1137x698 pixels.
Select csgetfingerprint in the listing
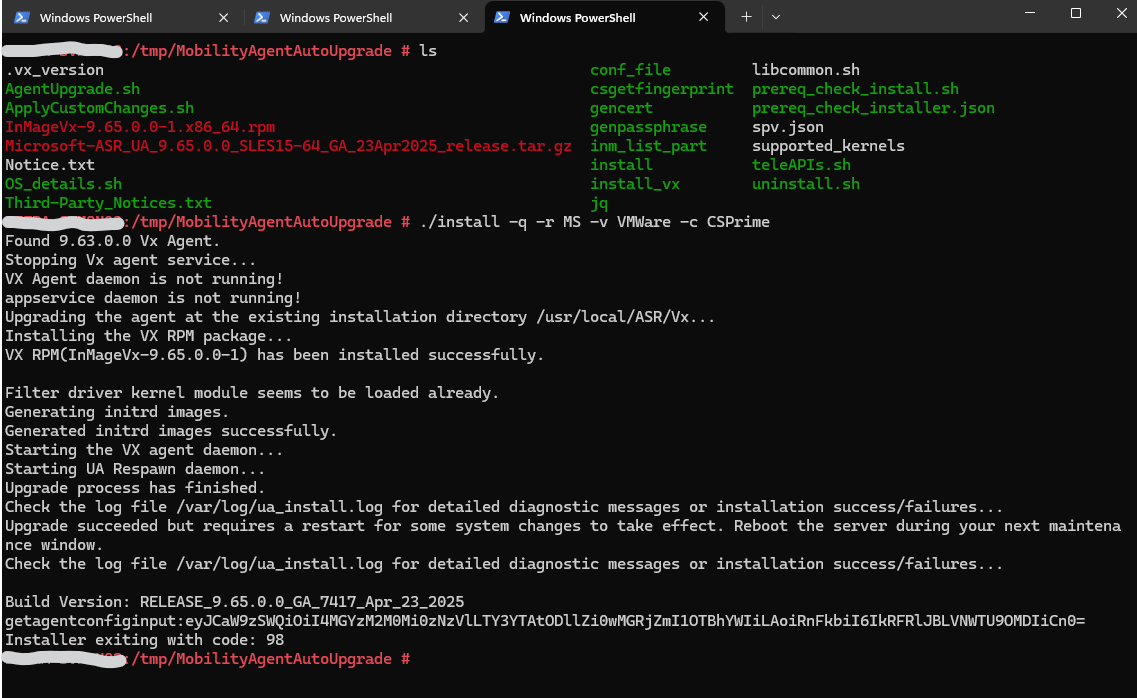(x=661, y=89)
